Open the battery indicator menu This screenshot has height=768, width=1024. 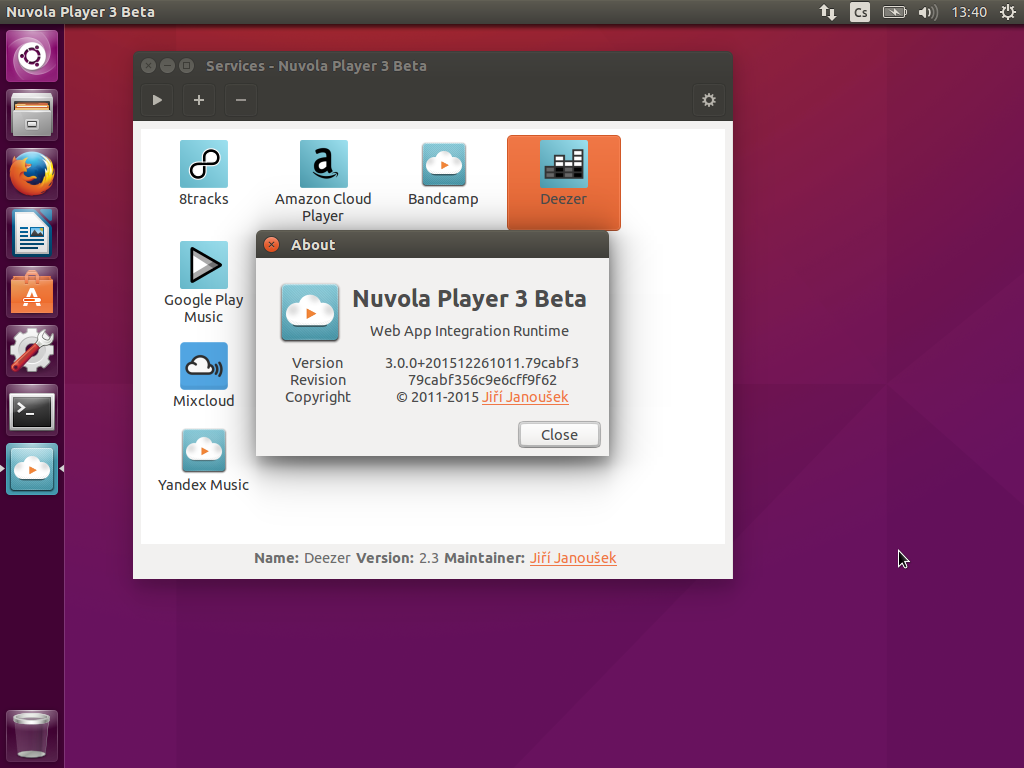pyautogui.click(x=895, y=12)
